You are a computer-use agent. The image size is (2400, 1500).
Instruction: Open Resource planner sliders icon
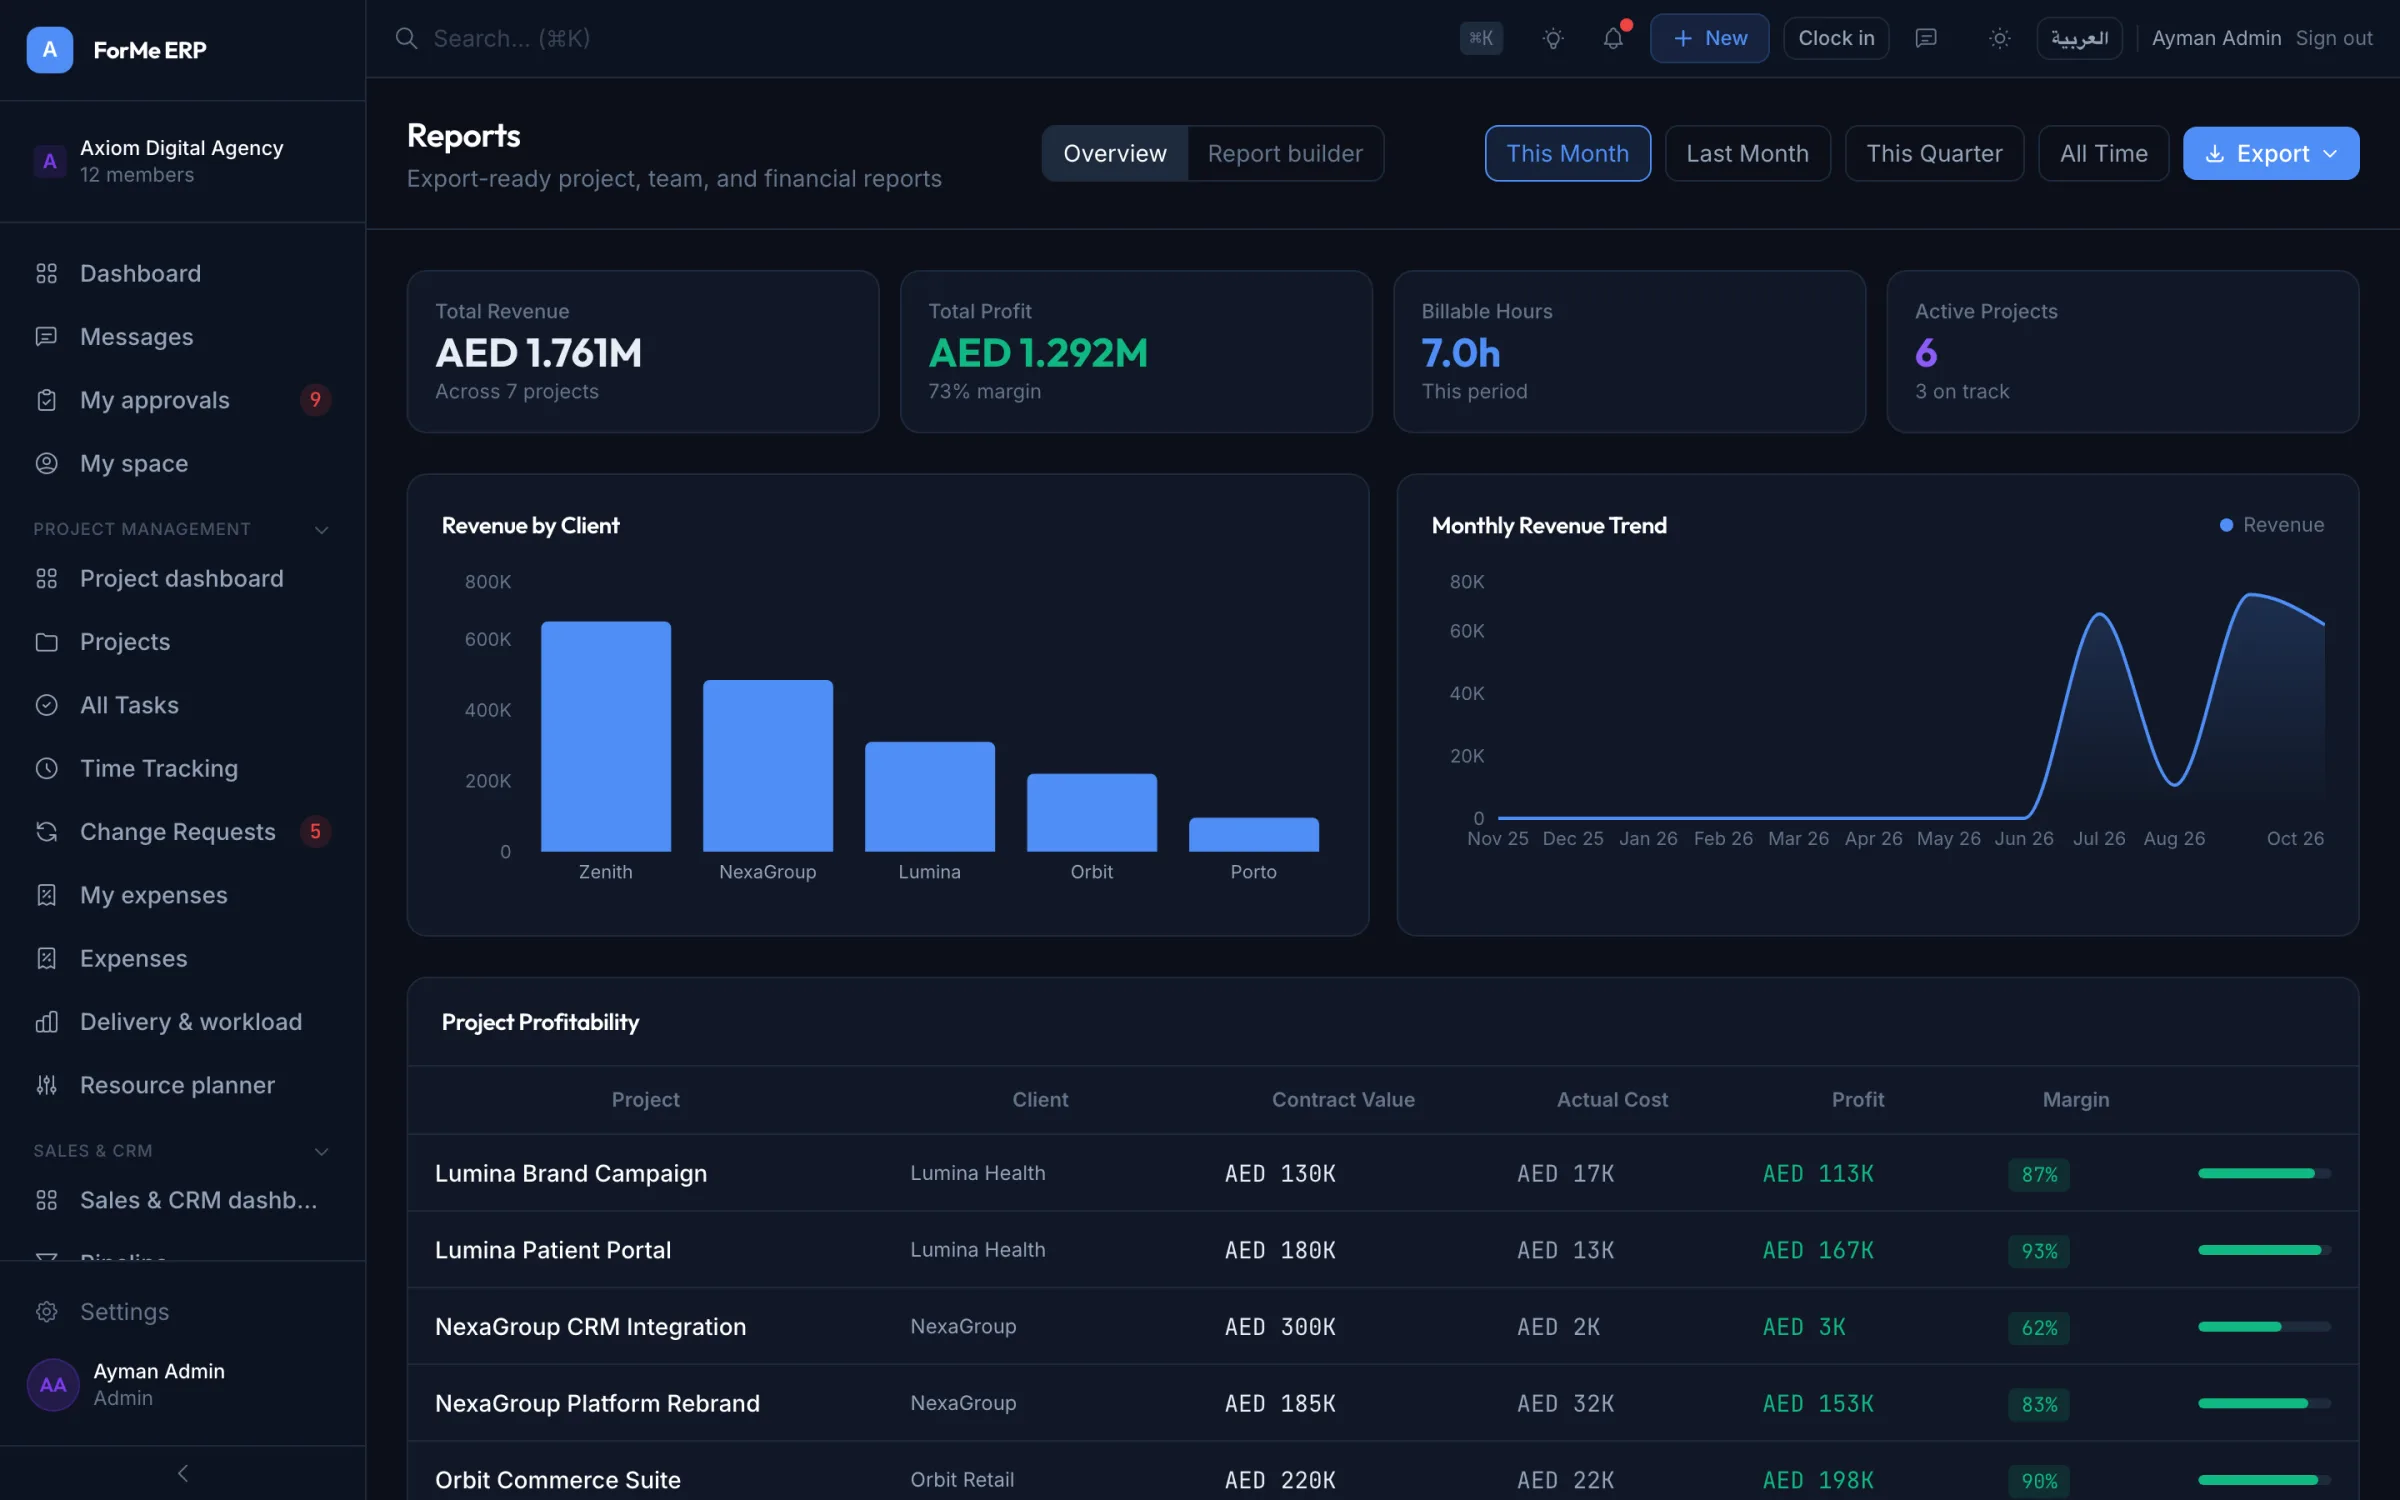point(46,1085)
